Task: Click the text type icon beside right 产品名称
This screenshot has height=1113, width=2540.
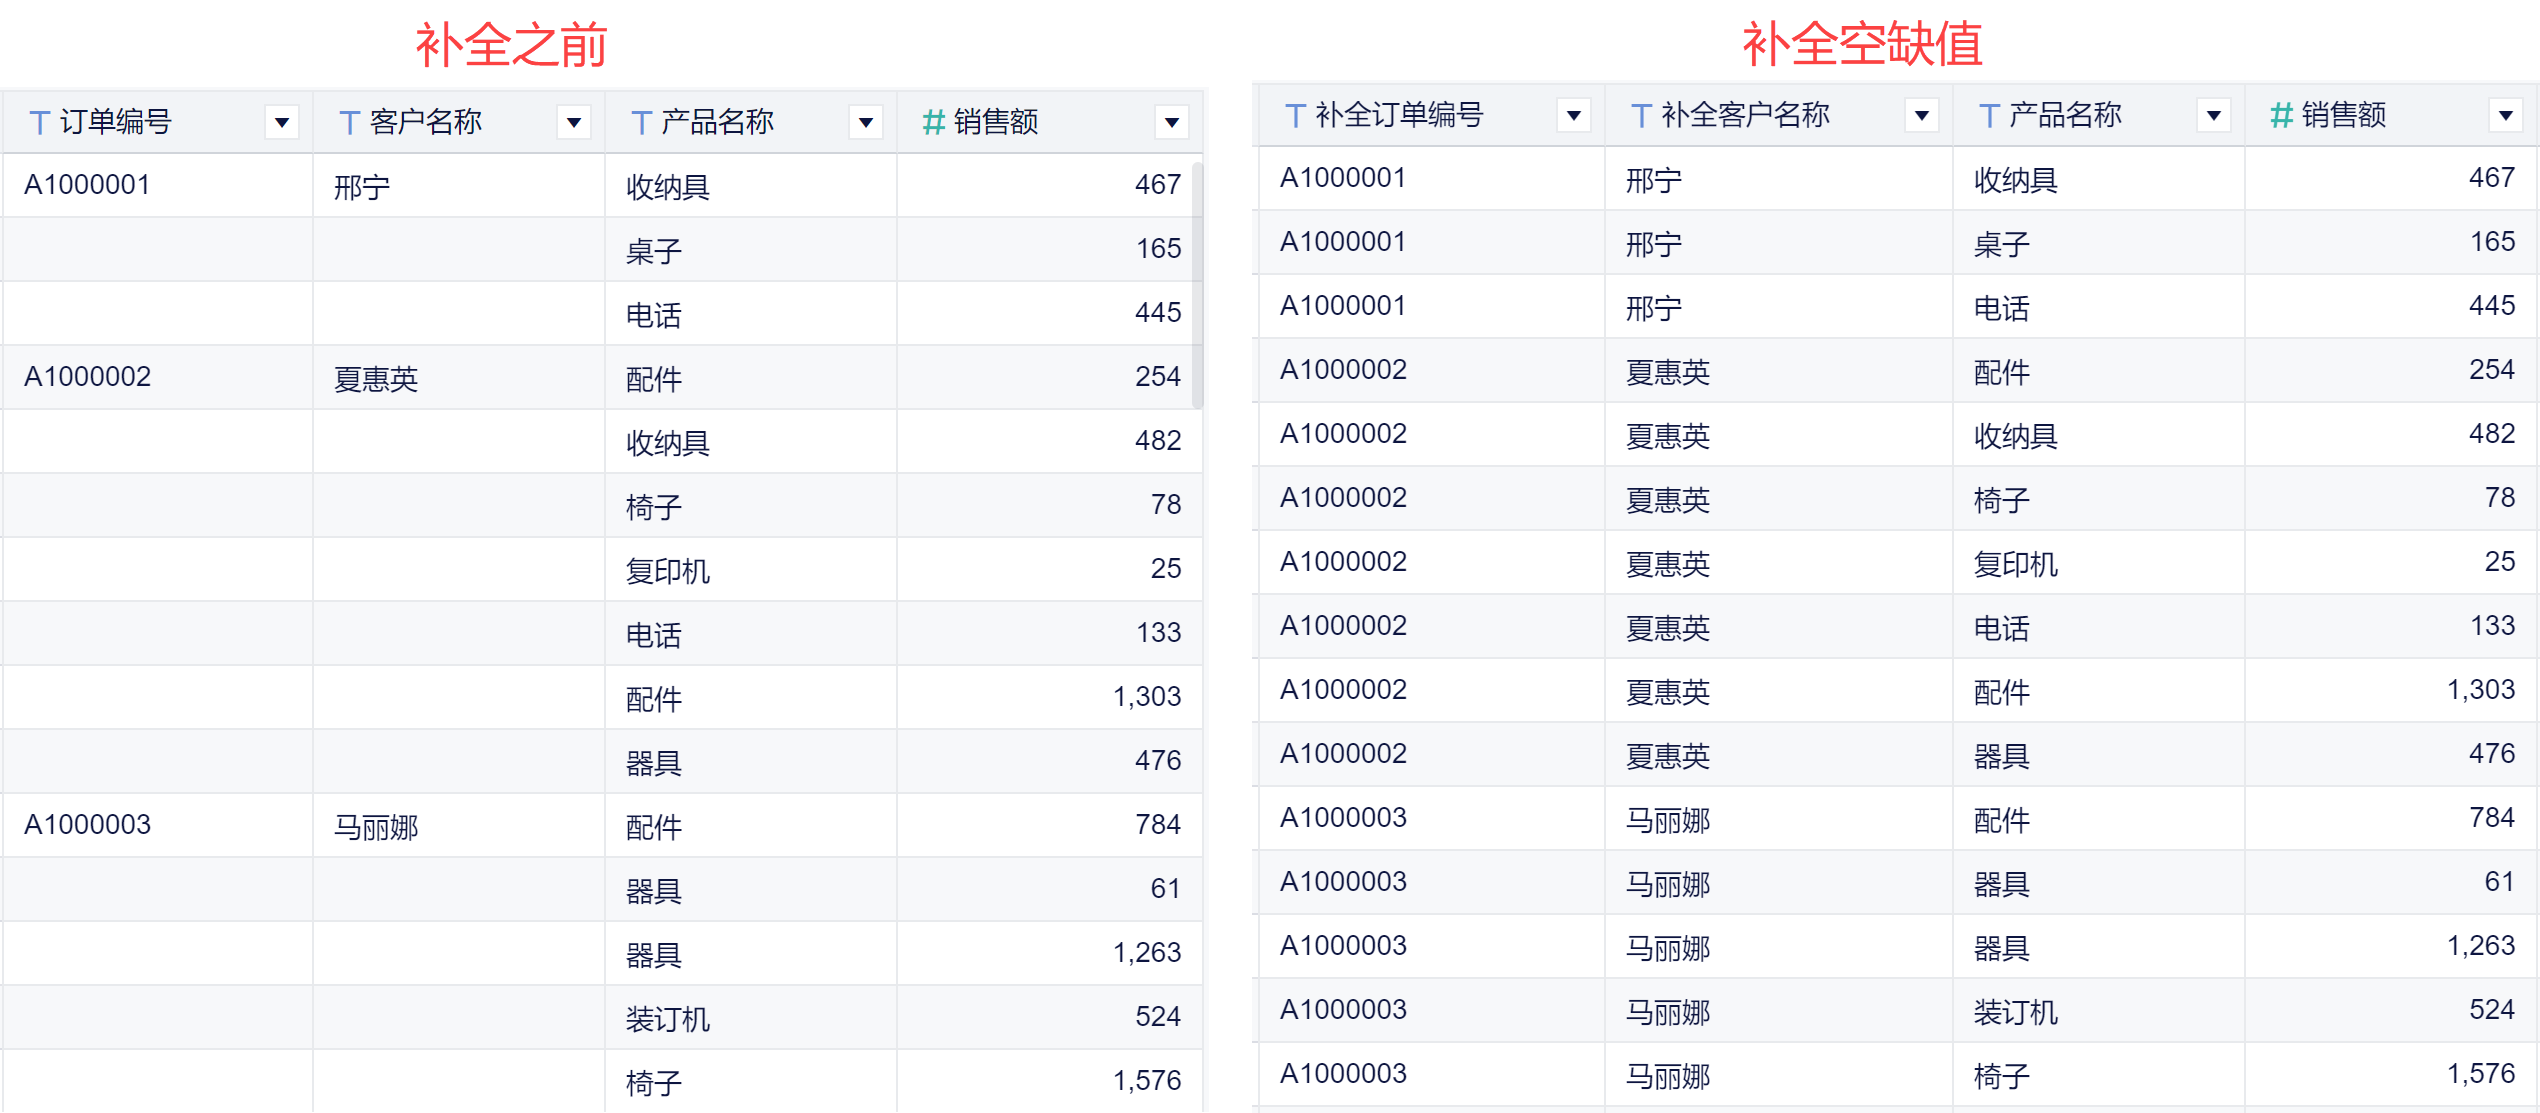Action: tap(1989, 116)
